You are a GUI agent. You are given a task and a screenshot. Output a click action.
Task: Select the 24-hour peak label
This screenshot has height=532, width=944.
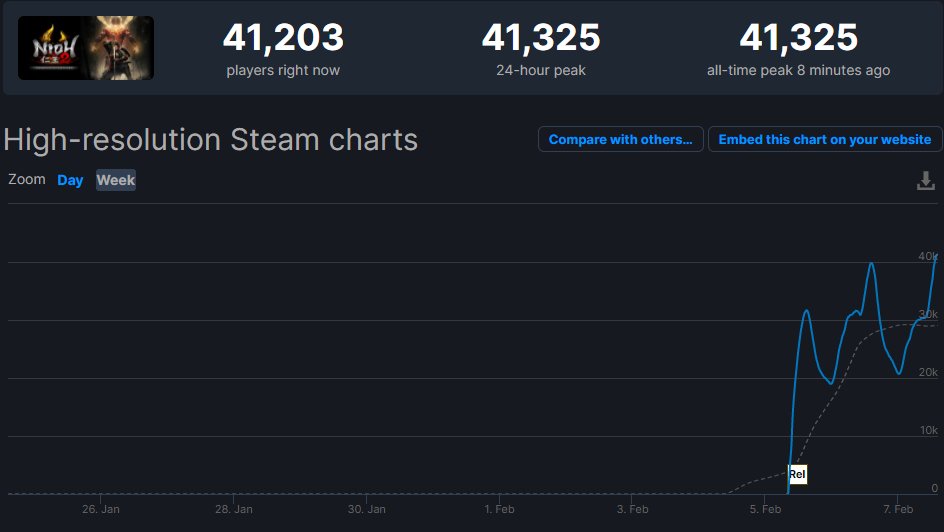[x=541, y=70]
